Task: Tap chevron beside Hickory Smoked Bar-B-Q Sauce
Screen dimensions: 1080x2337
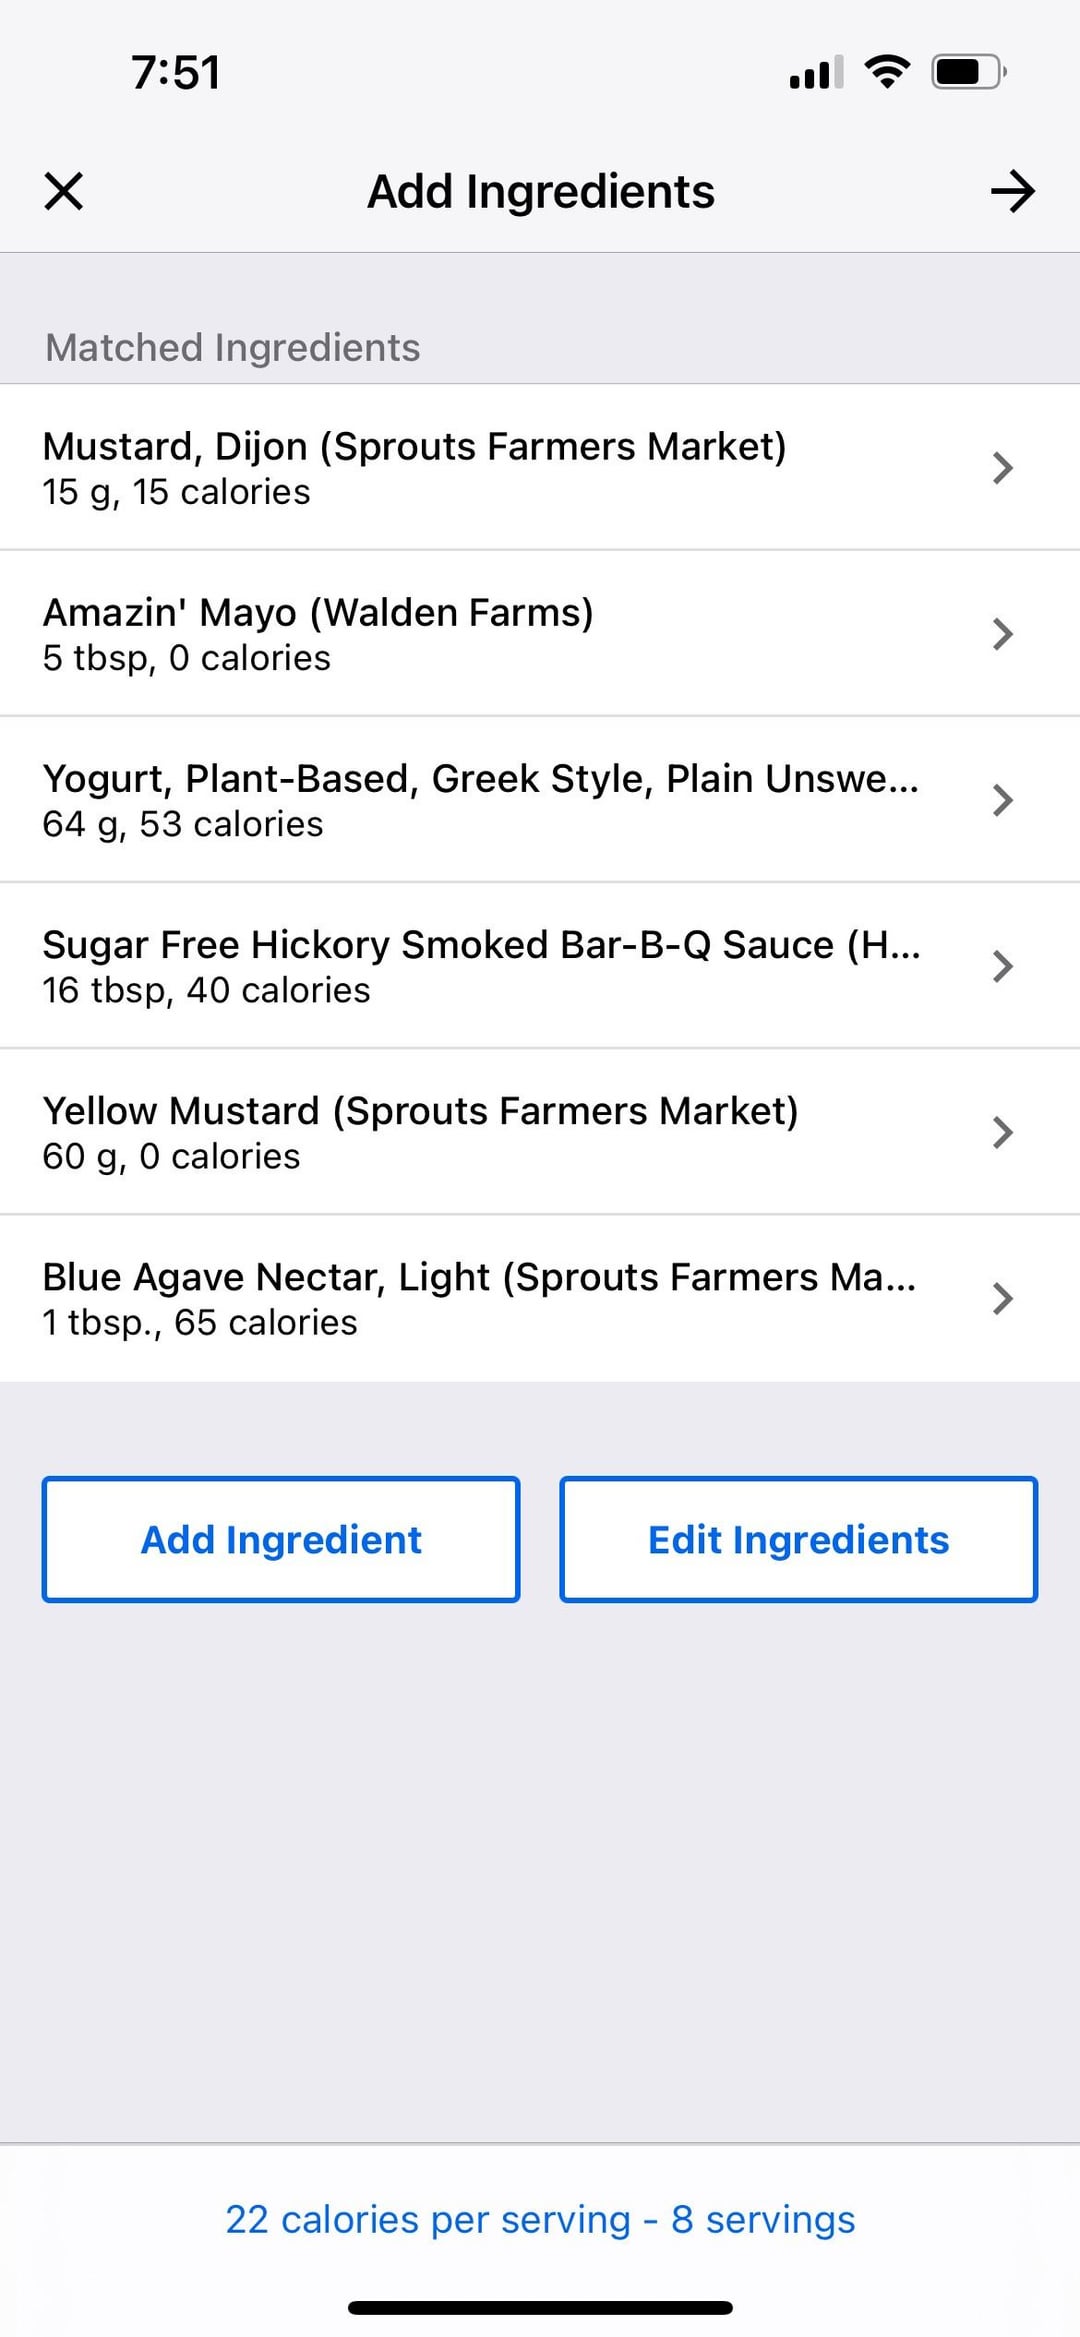Action: click(x=1002, y=966)
